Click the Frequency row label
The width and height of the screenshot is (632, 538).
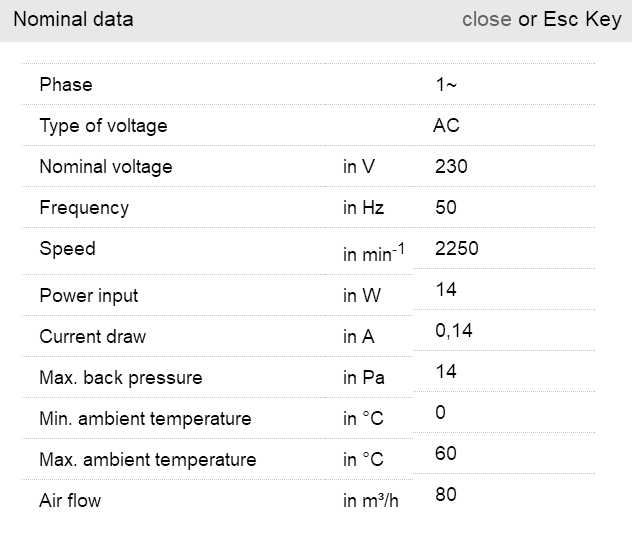84,208
